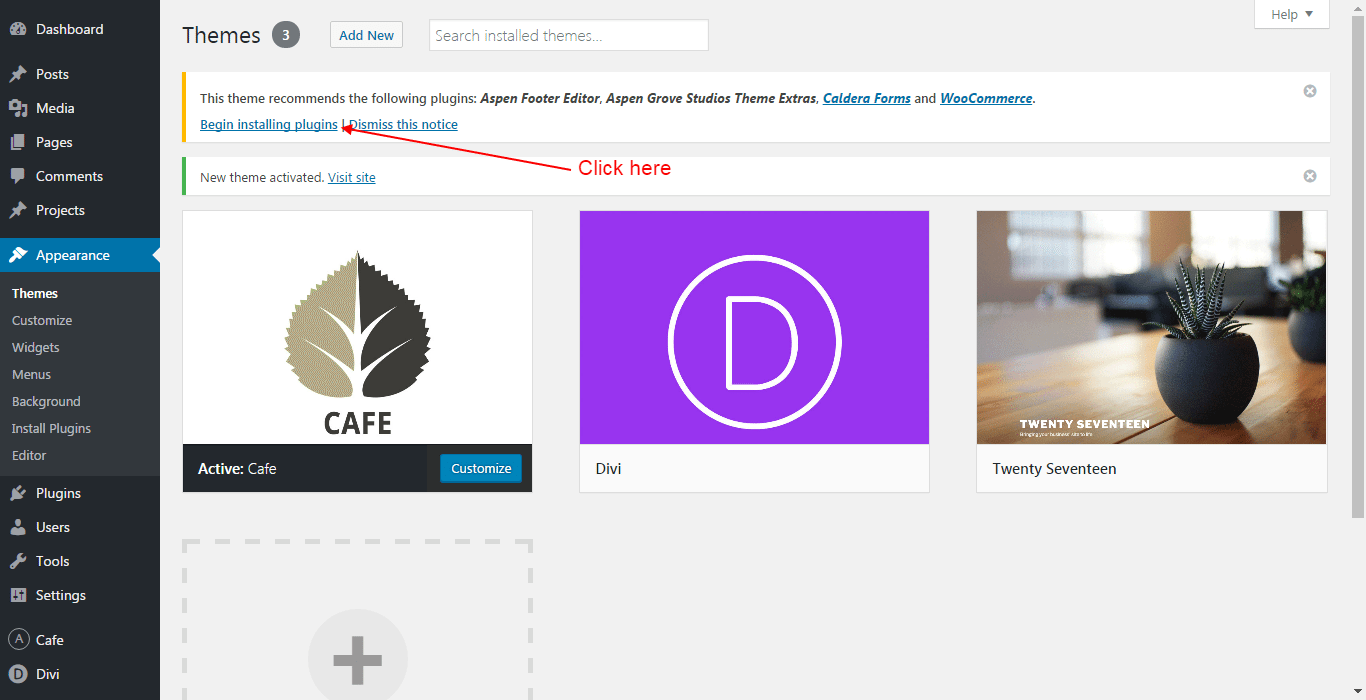Click the Twenty Seventeen theme name label

(x=1054, y=468)
